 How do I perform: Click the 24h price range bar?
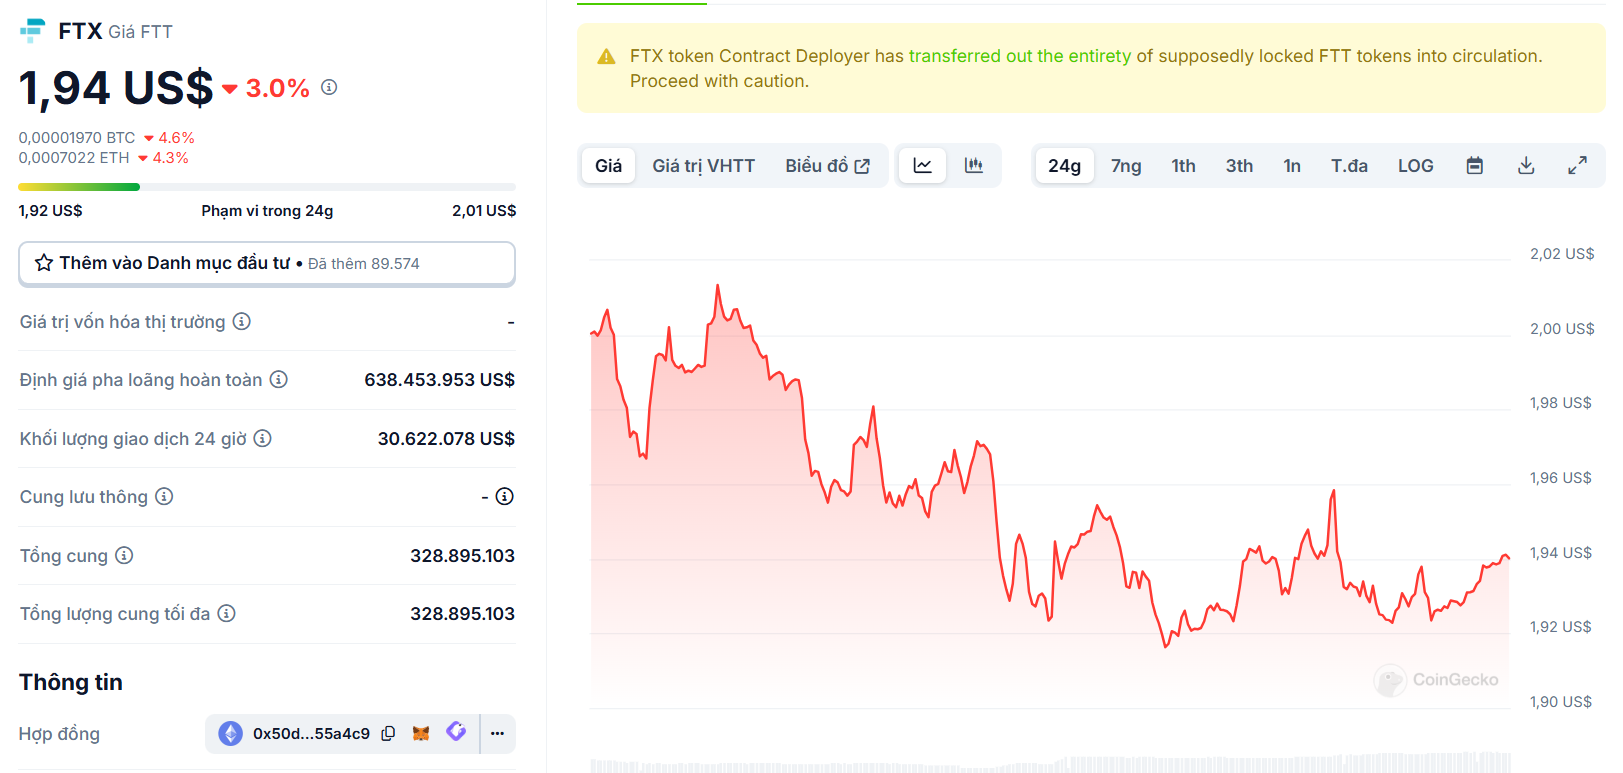(267, 187)
